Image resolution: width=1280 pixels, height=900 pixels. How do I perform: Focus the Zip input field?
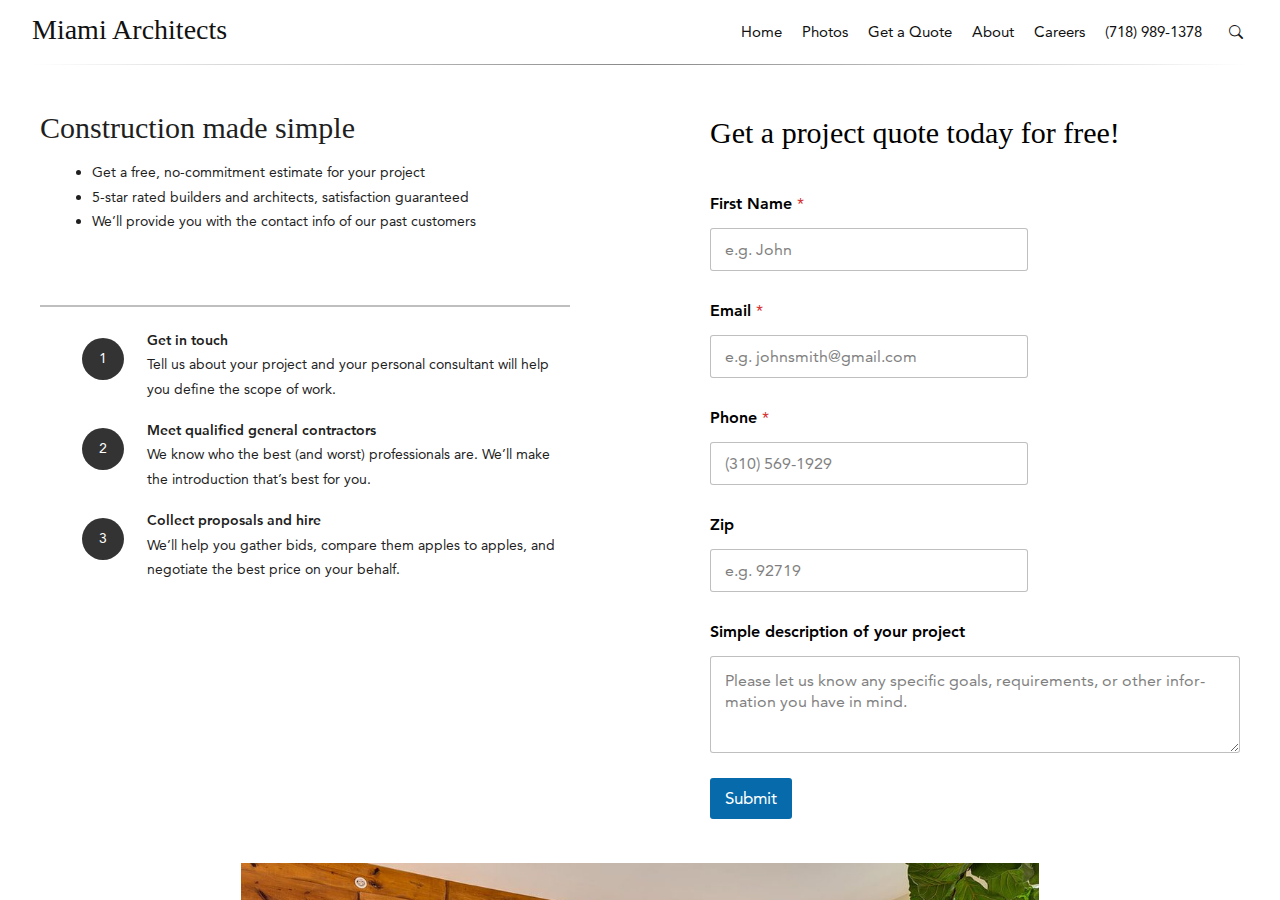(x=869, y=570)
